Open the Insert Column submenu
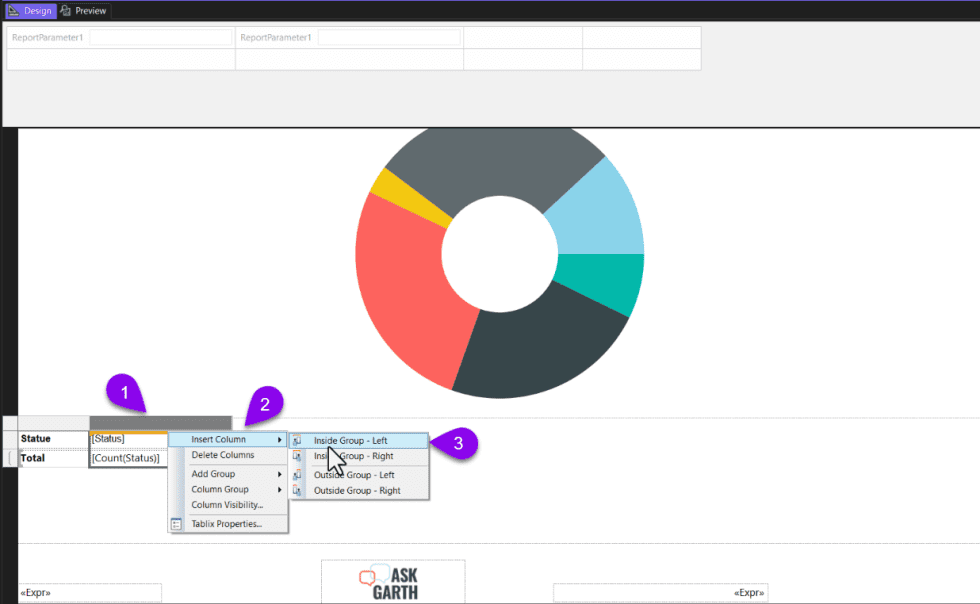980x604 pixels. click(228, 440)
